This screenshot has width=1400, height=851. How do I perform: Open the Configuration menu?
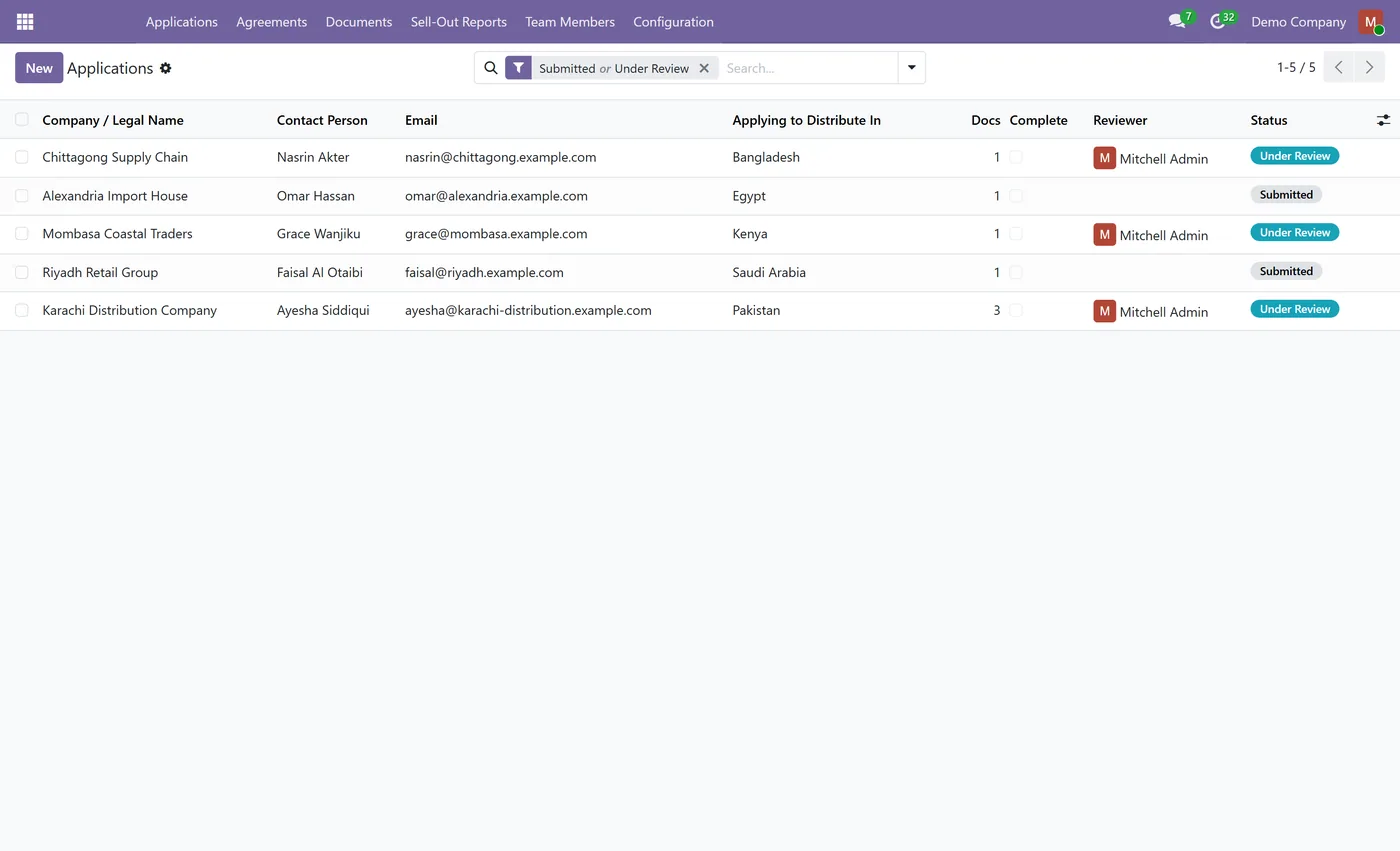[673, 22]
